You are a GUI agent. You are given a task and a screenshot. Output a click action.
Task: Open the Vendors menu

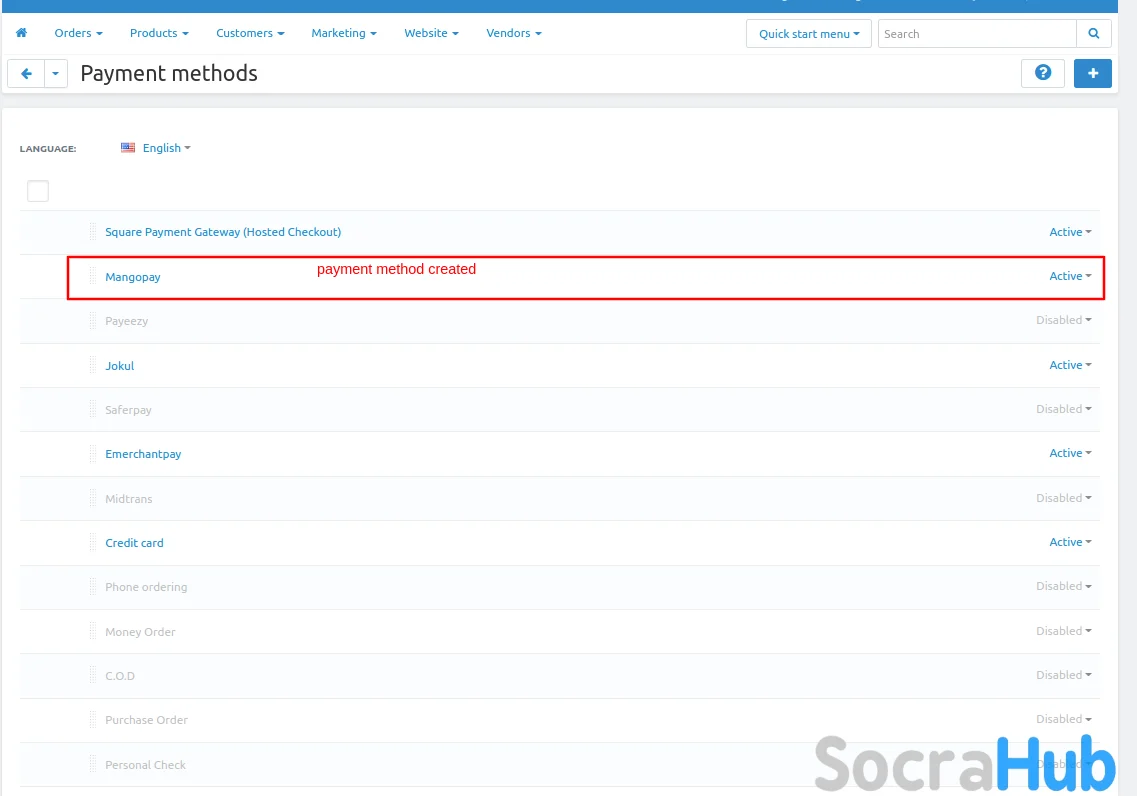[x=513, y=33]
